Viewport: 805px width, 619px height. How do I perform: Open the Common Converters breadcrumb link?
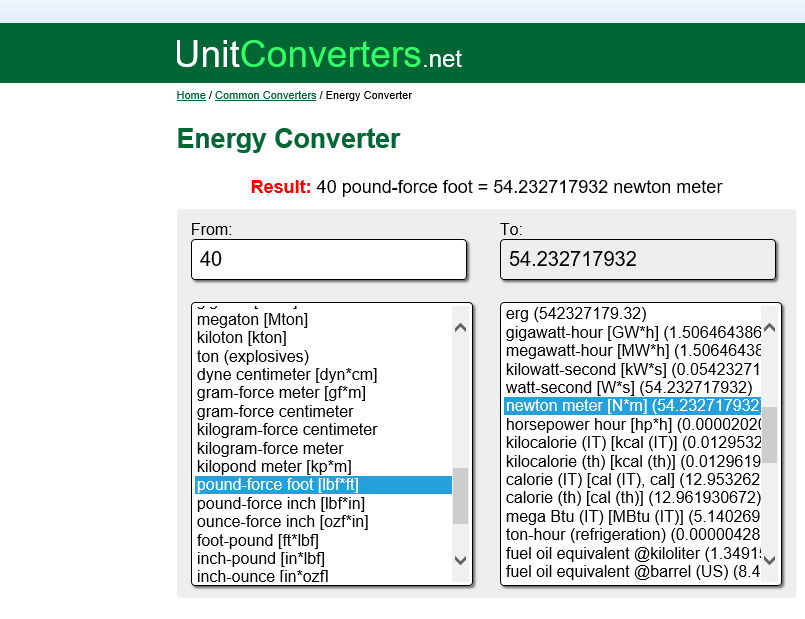[x=265, y=96]
